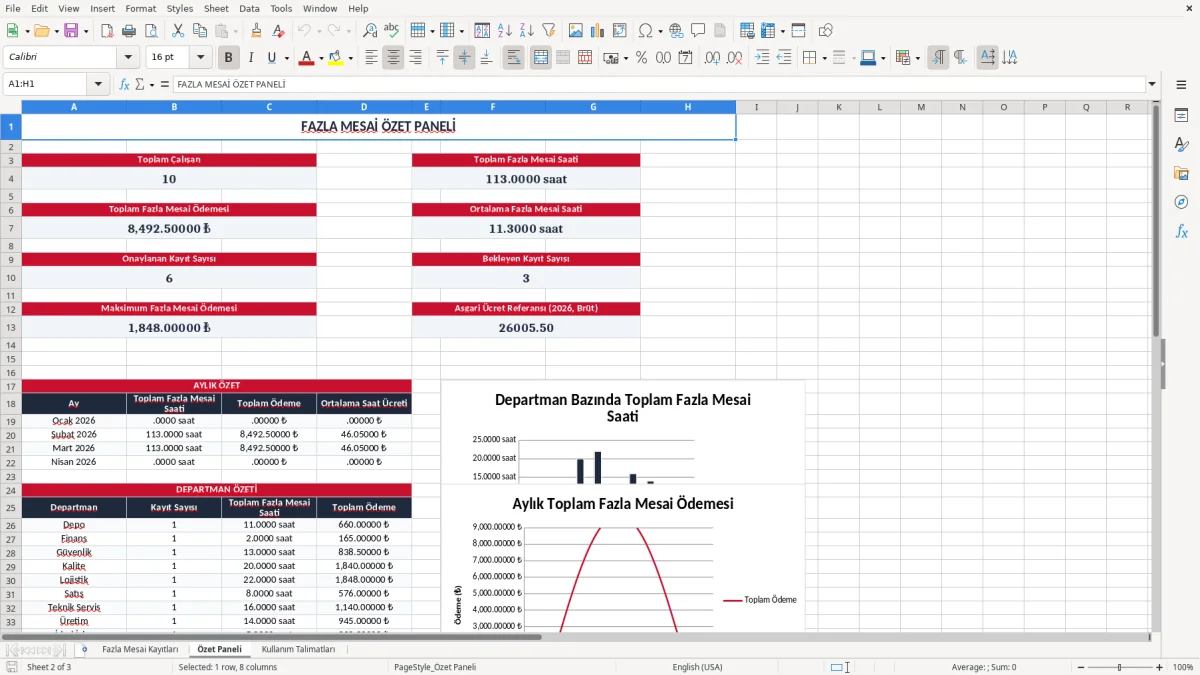Click the Copy icon

tap(199, 31)
